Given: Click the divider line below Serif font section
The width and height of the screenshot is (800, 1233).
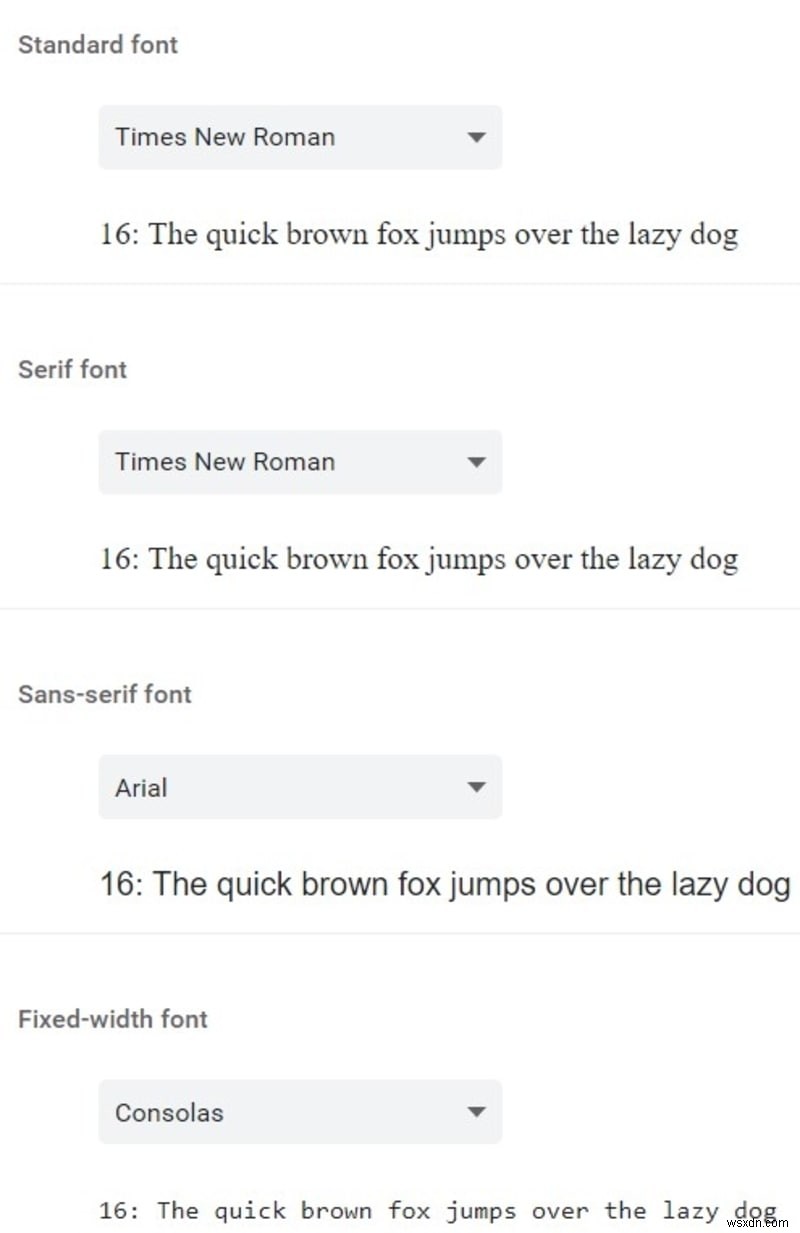Looking at the screenshot, I should pos(400,609).
